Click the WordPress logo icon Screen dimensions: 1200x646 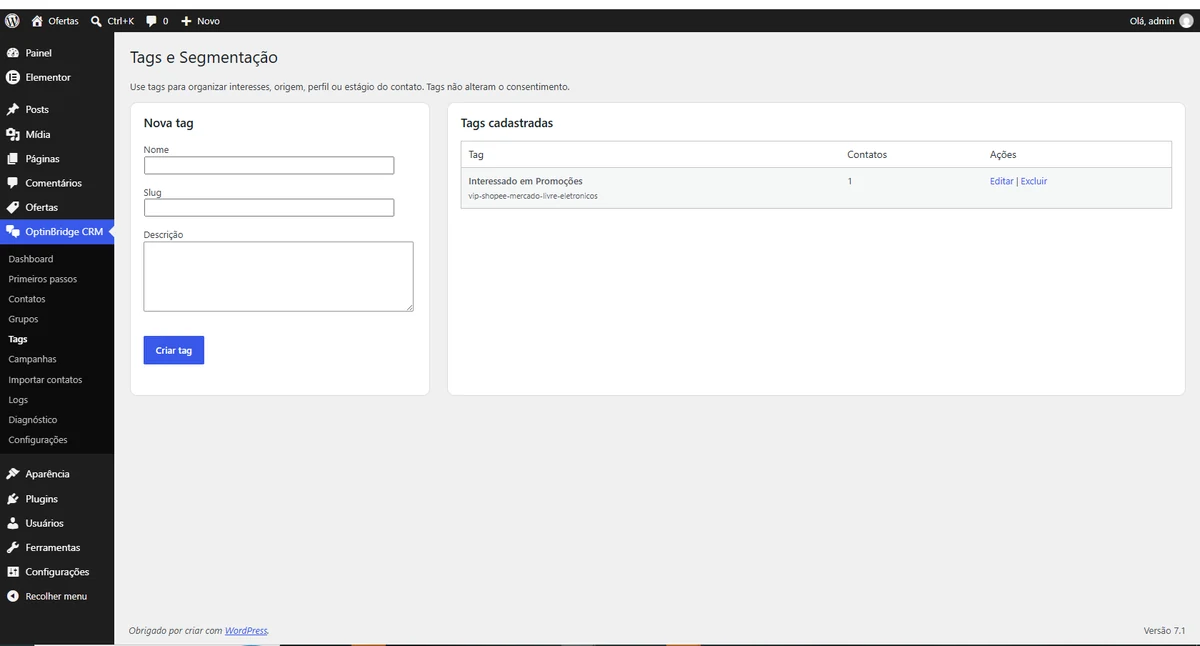coord(12,21)
